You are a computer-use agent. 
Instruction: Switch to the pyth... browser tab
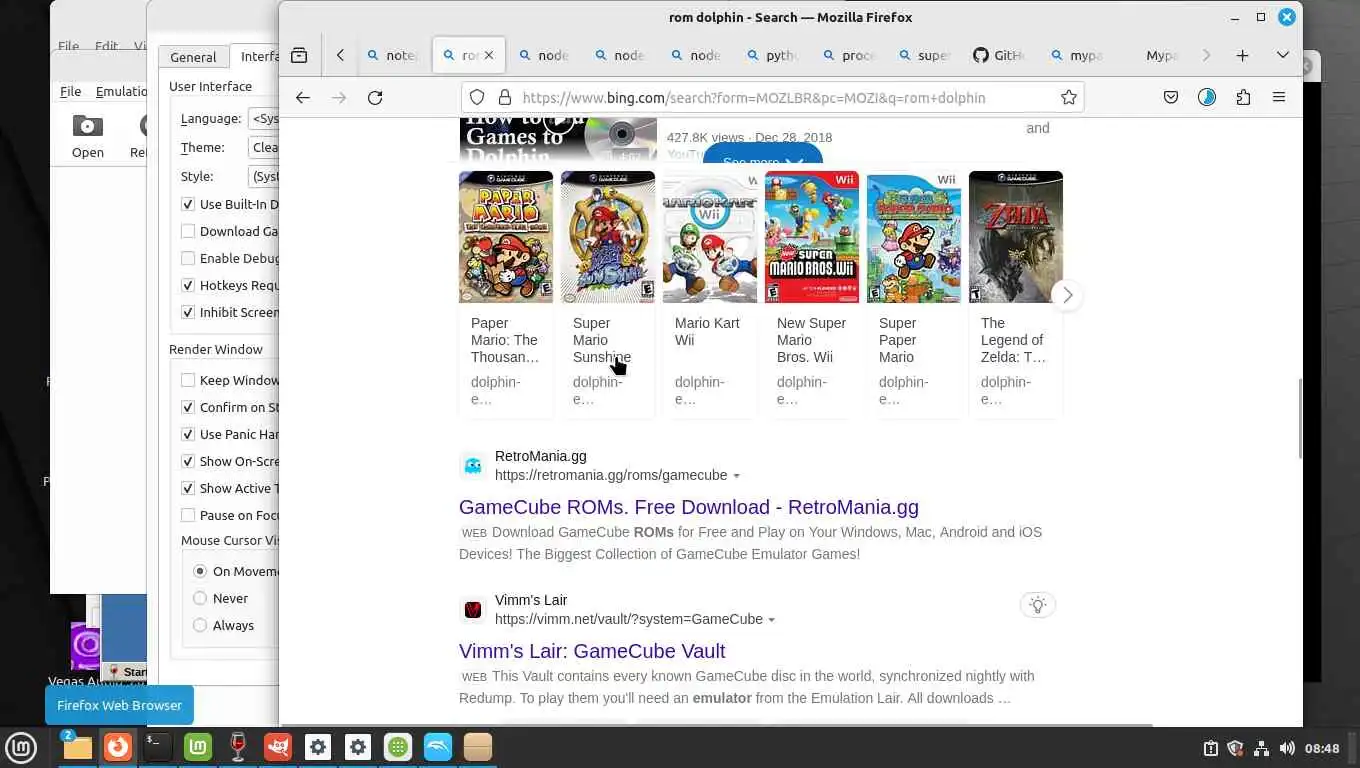coord(771,55)
